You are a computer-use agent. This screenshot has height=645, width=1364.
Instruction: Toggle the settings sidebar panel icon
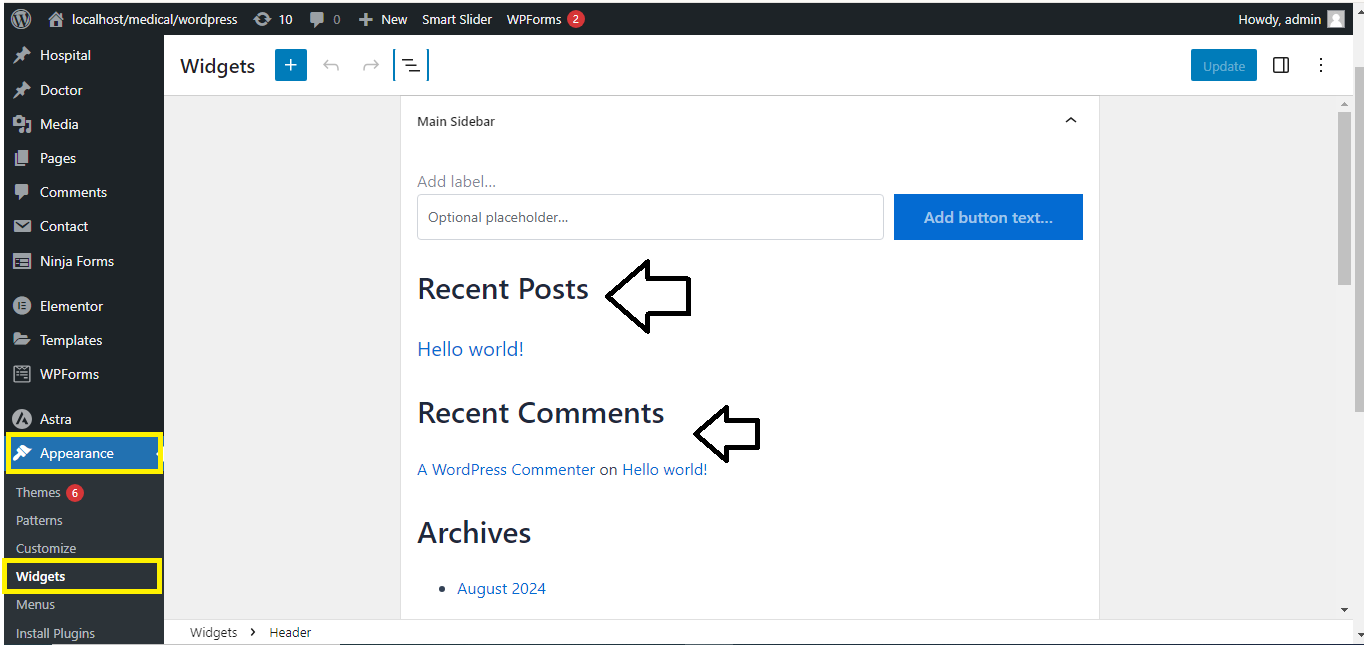point(1280,66)
